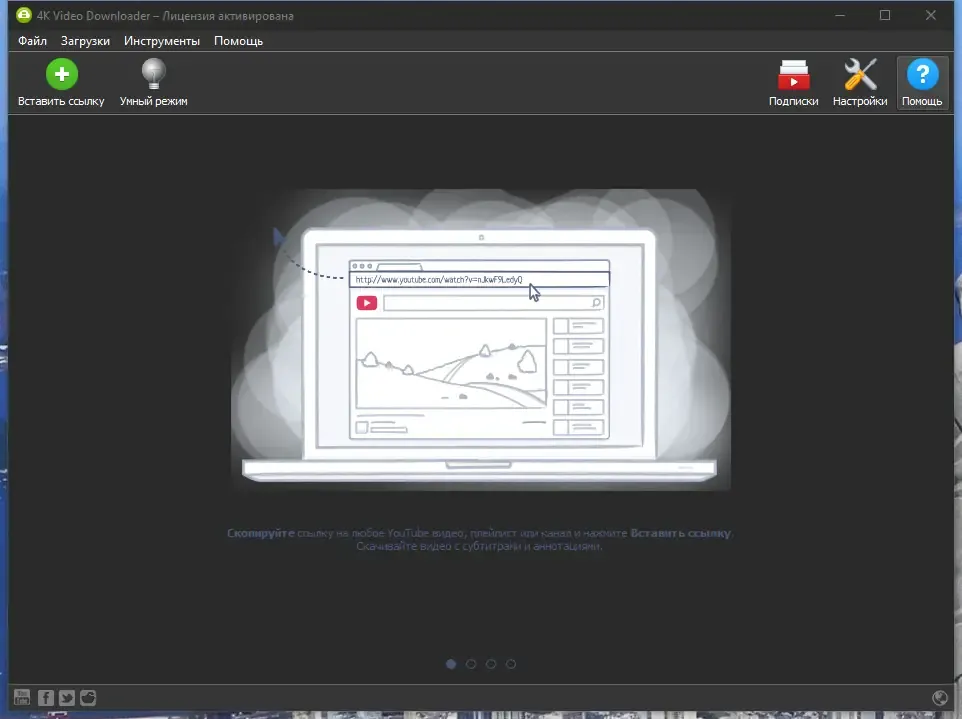This screenshot has height=719, width=962.
Task: Open Настройки wrench and screwdriver icon
Action: click(860, 74)
